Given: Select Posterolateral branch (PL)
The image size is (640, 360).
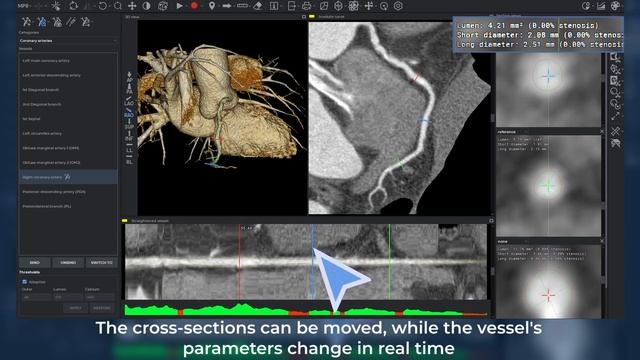Looking at the screenshot, I should pos(68,206).
